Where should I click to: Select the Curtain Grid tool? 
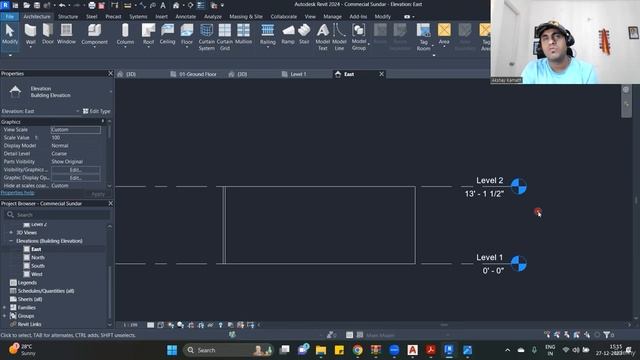pos(224,37)
